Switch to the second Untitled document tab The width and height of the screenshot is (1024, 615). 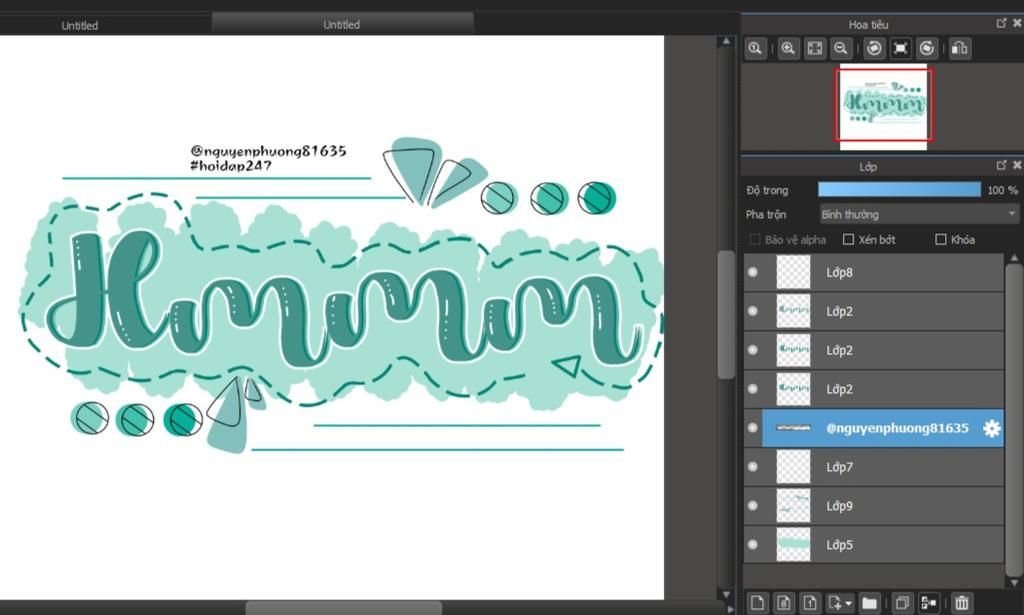coord(342,24)
